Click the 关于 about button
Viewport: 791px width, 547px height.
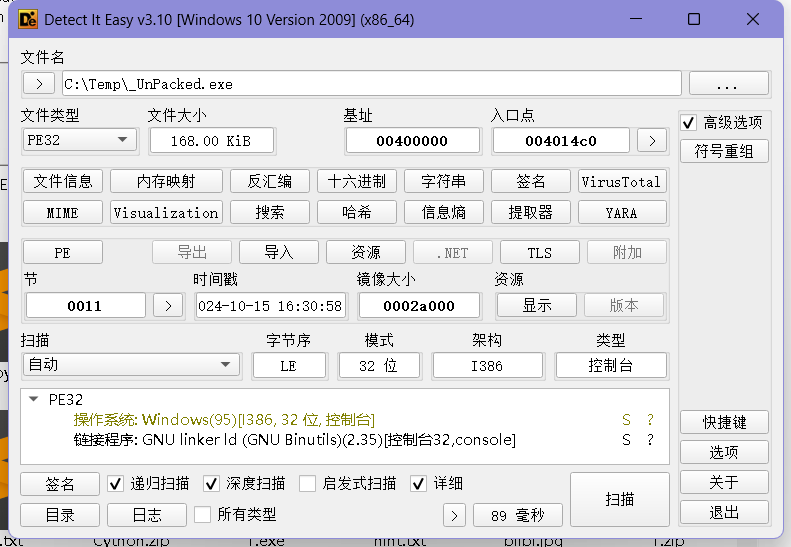(724, 482)
